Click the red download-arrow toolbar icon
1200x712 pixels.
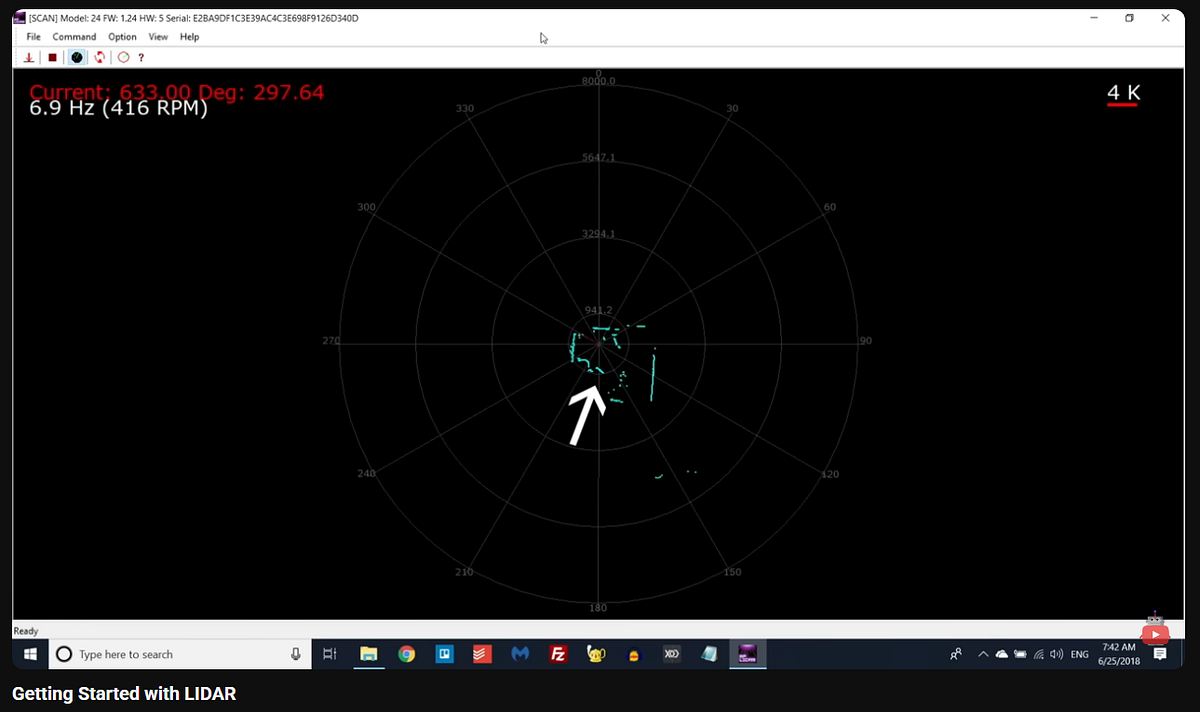(x=29, y=57)
